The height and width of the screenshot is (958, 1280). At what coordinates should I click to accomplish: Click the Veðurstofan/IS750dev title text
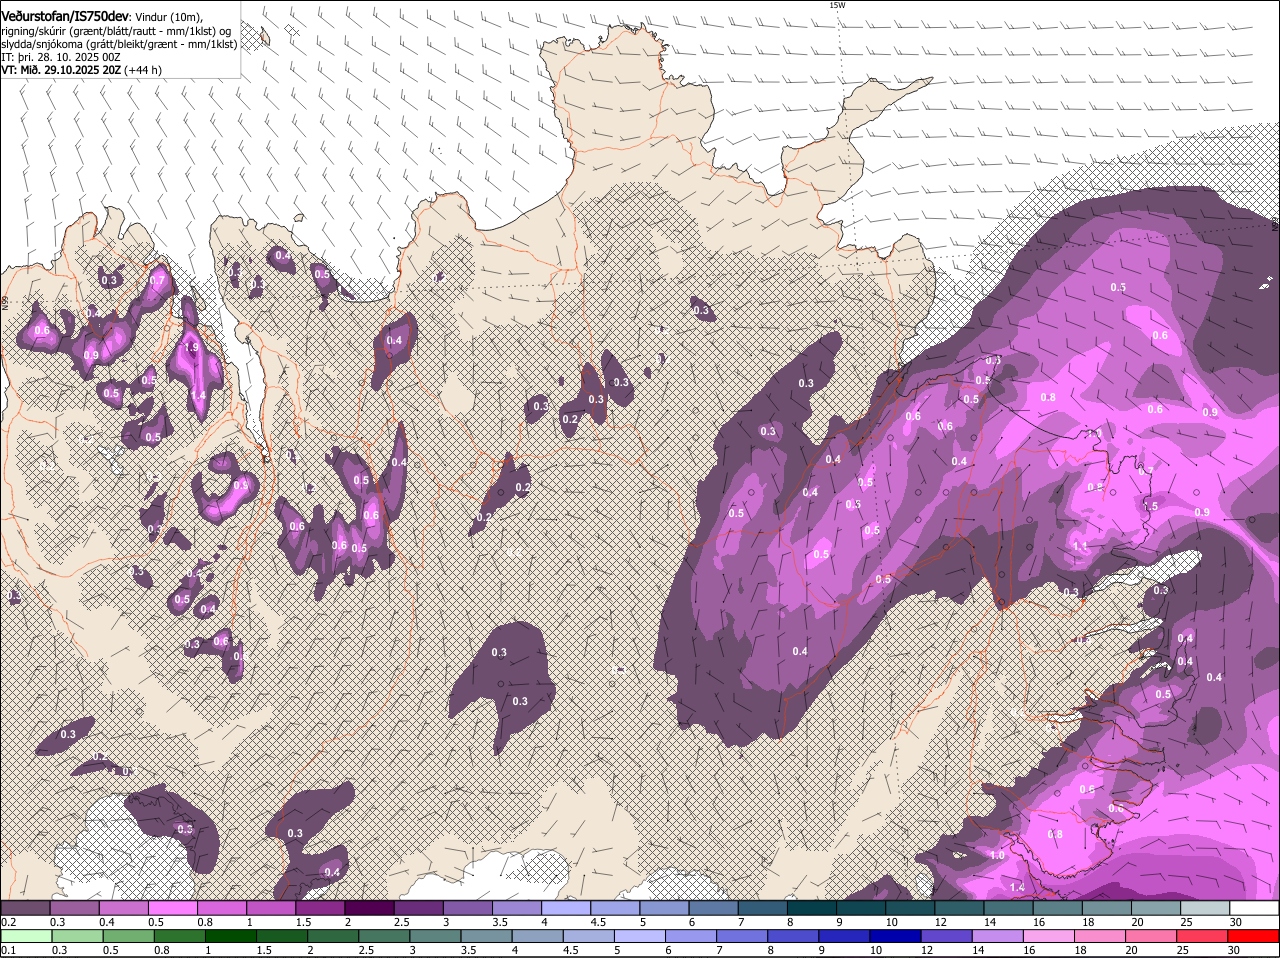[65, 16]
